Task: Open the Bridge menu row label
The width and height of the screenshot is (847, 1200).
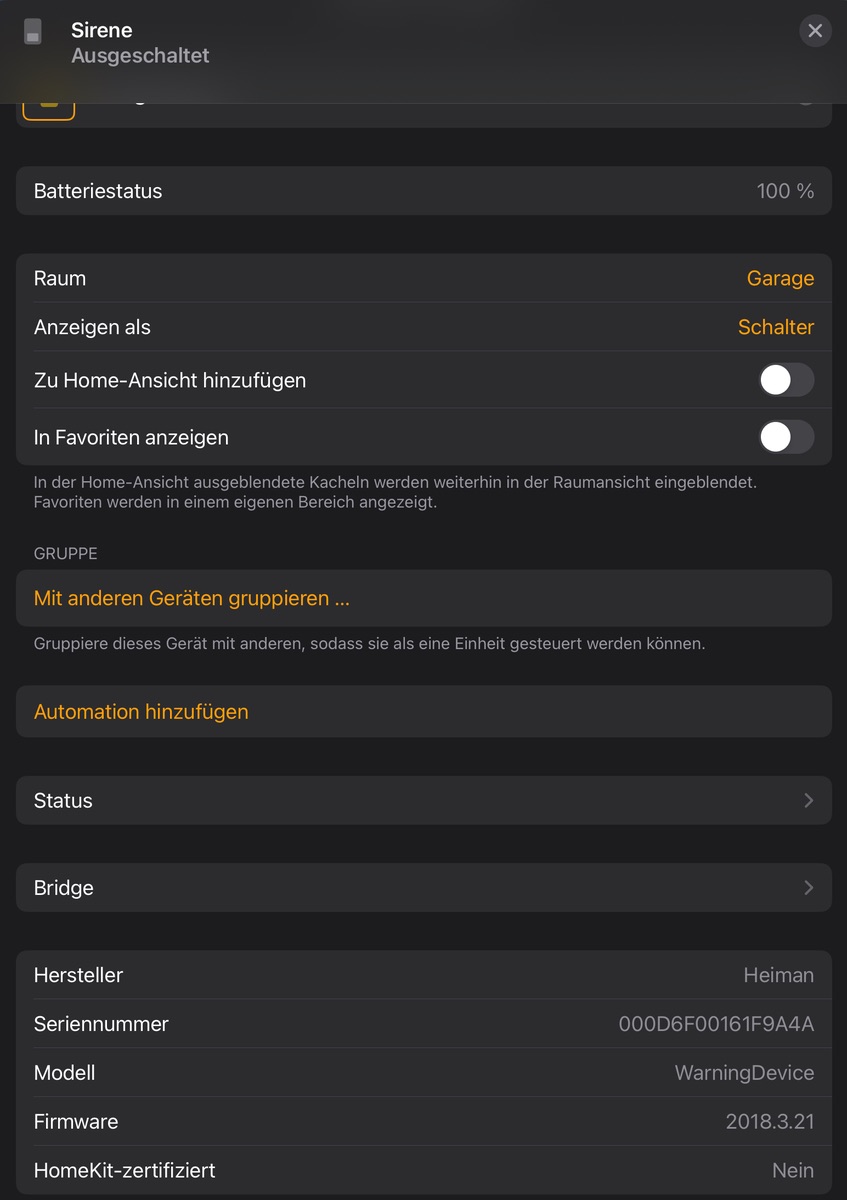Action: 64,888
